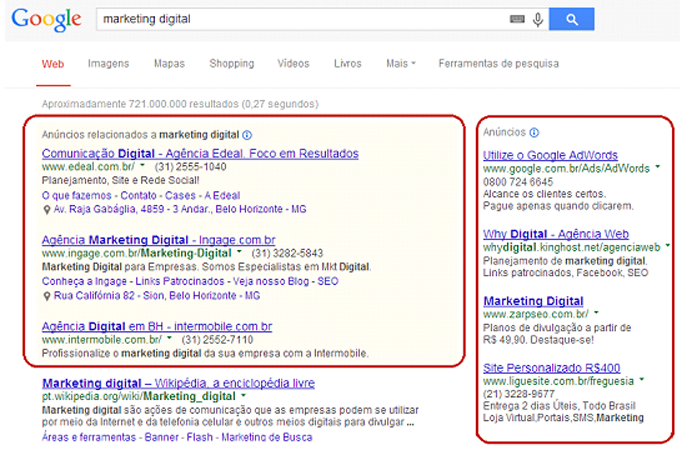The height and width of the screenshot is (456, 680).
Task: Open 'Comunicação Digital - Agência Edeal' ad
Action: [x=200, y=154]
